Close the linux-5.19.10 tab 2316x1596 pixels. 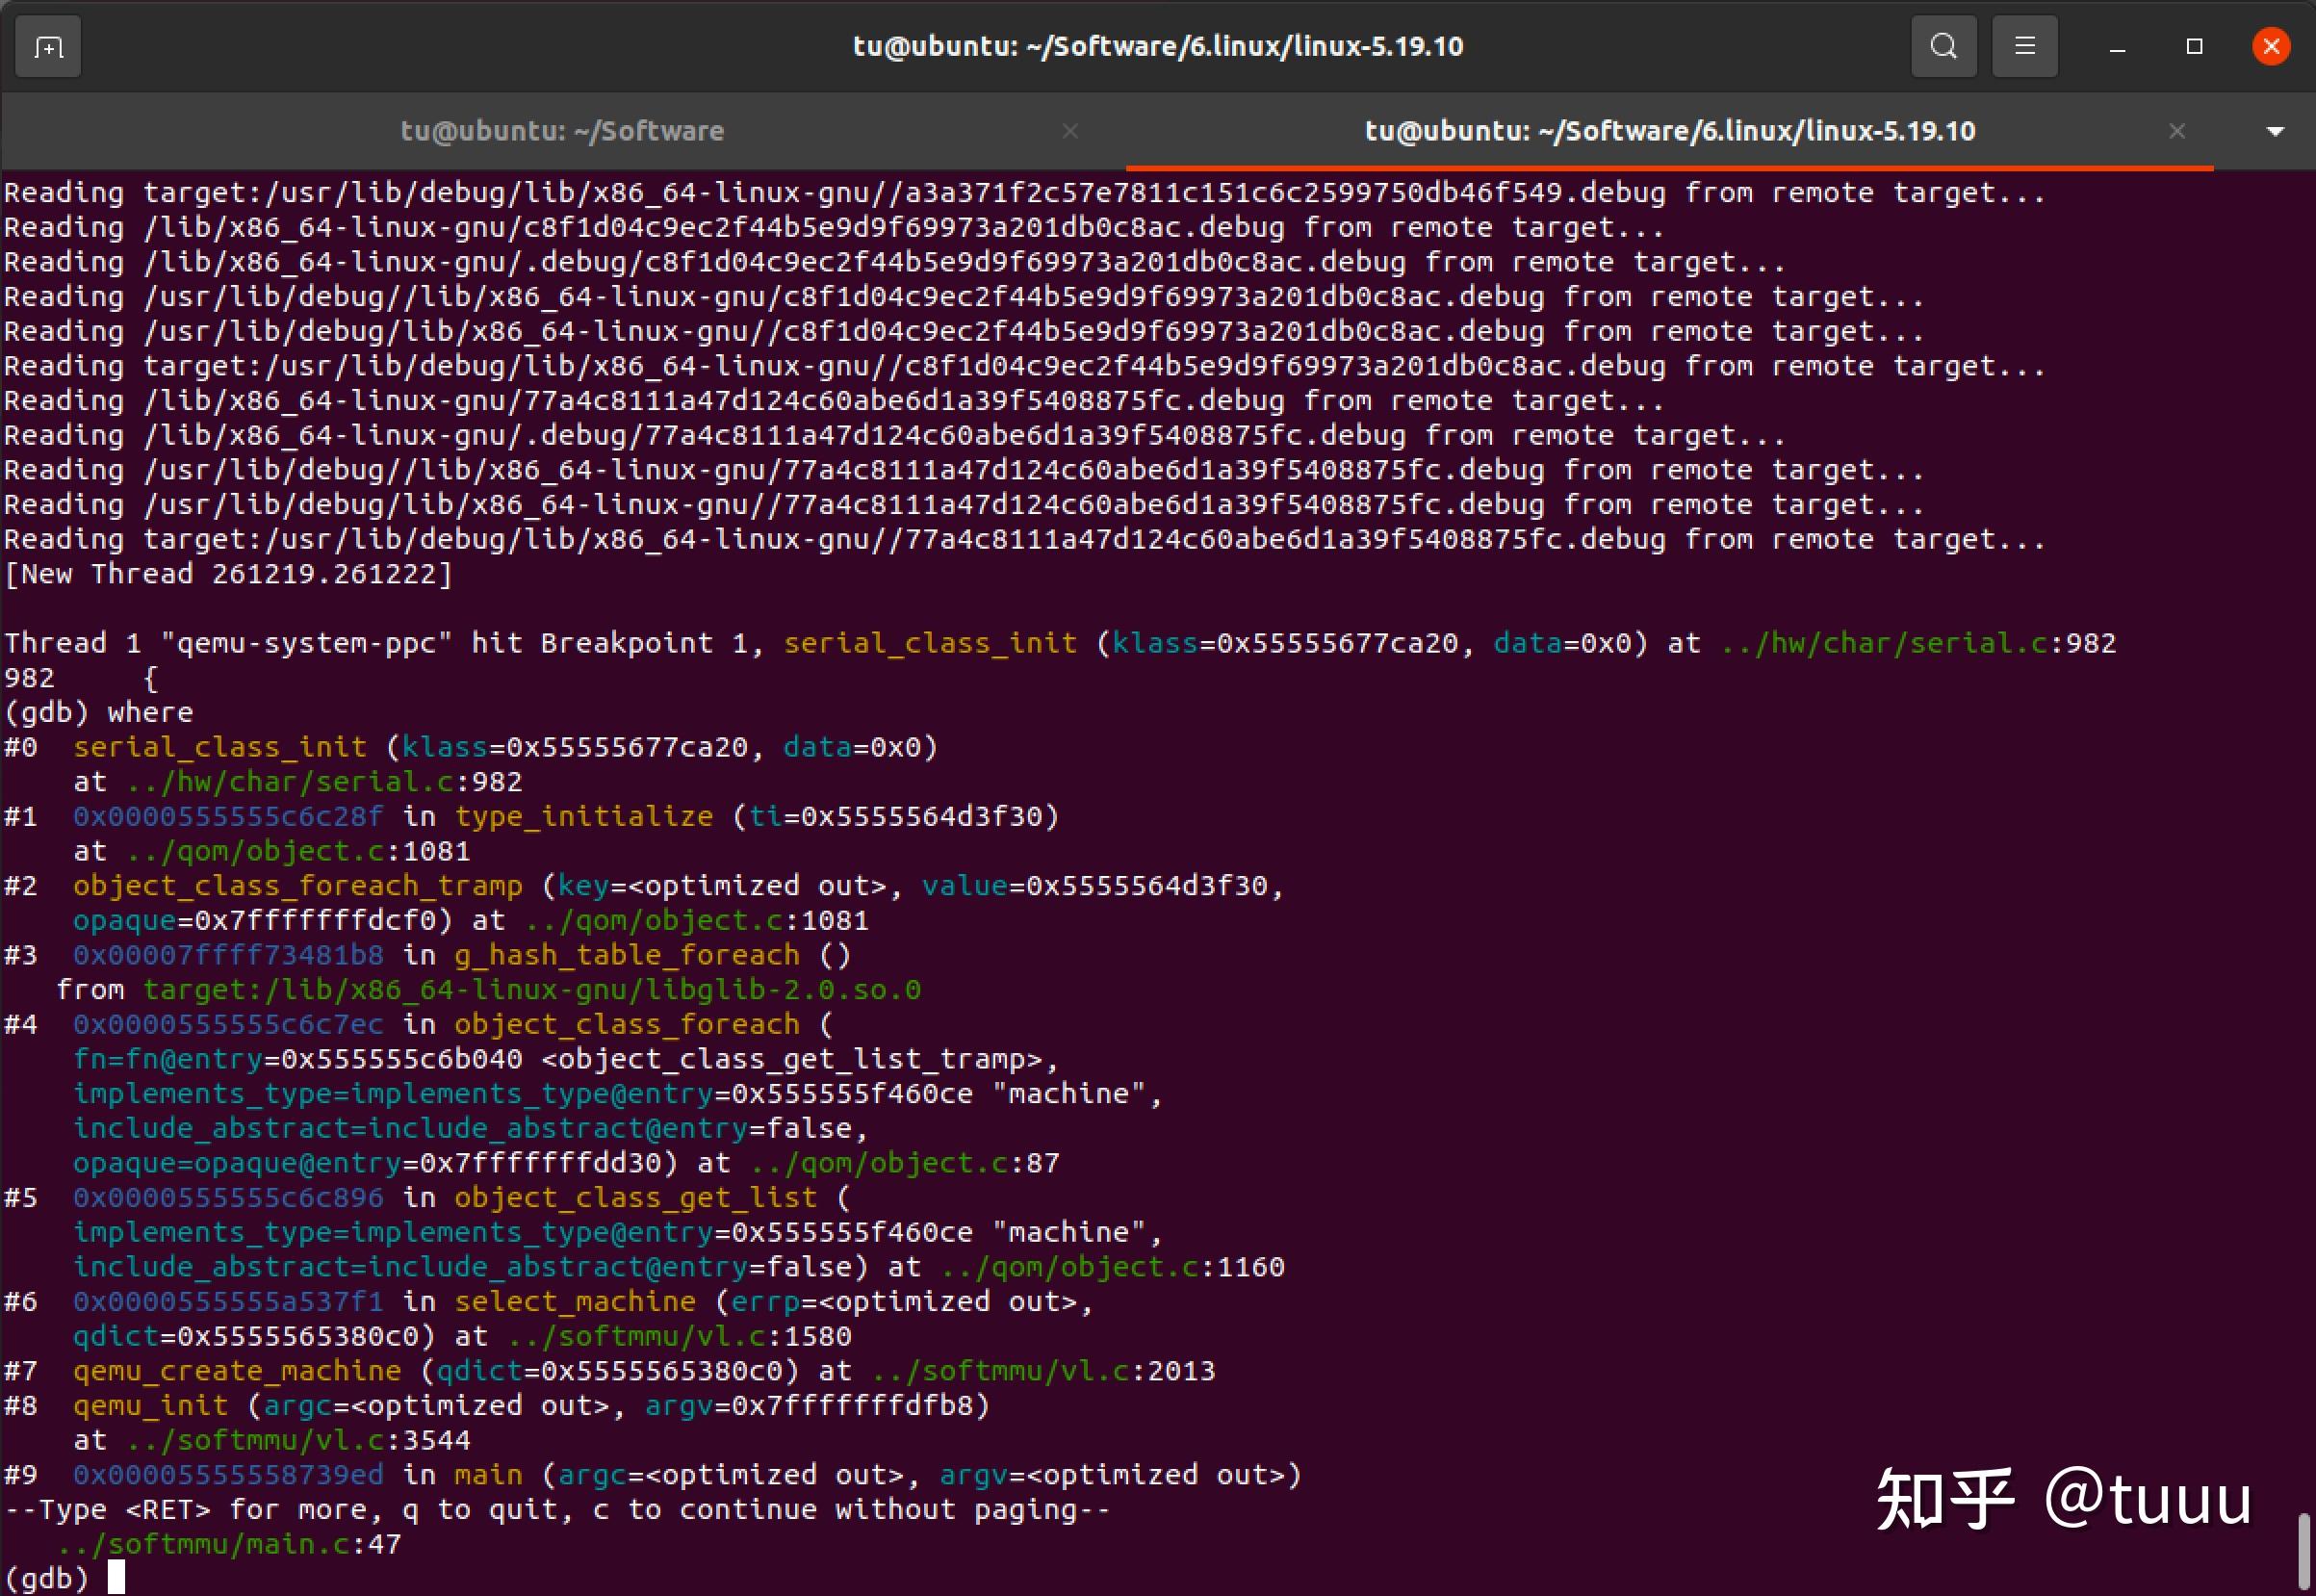pyautogui.click(x=2177, y=131)
